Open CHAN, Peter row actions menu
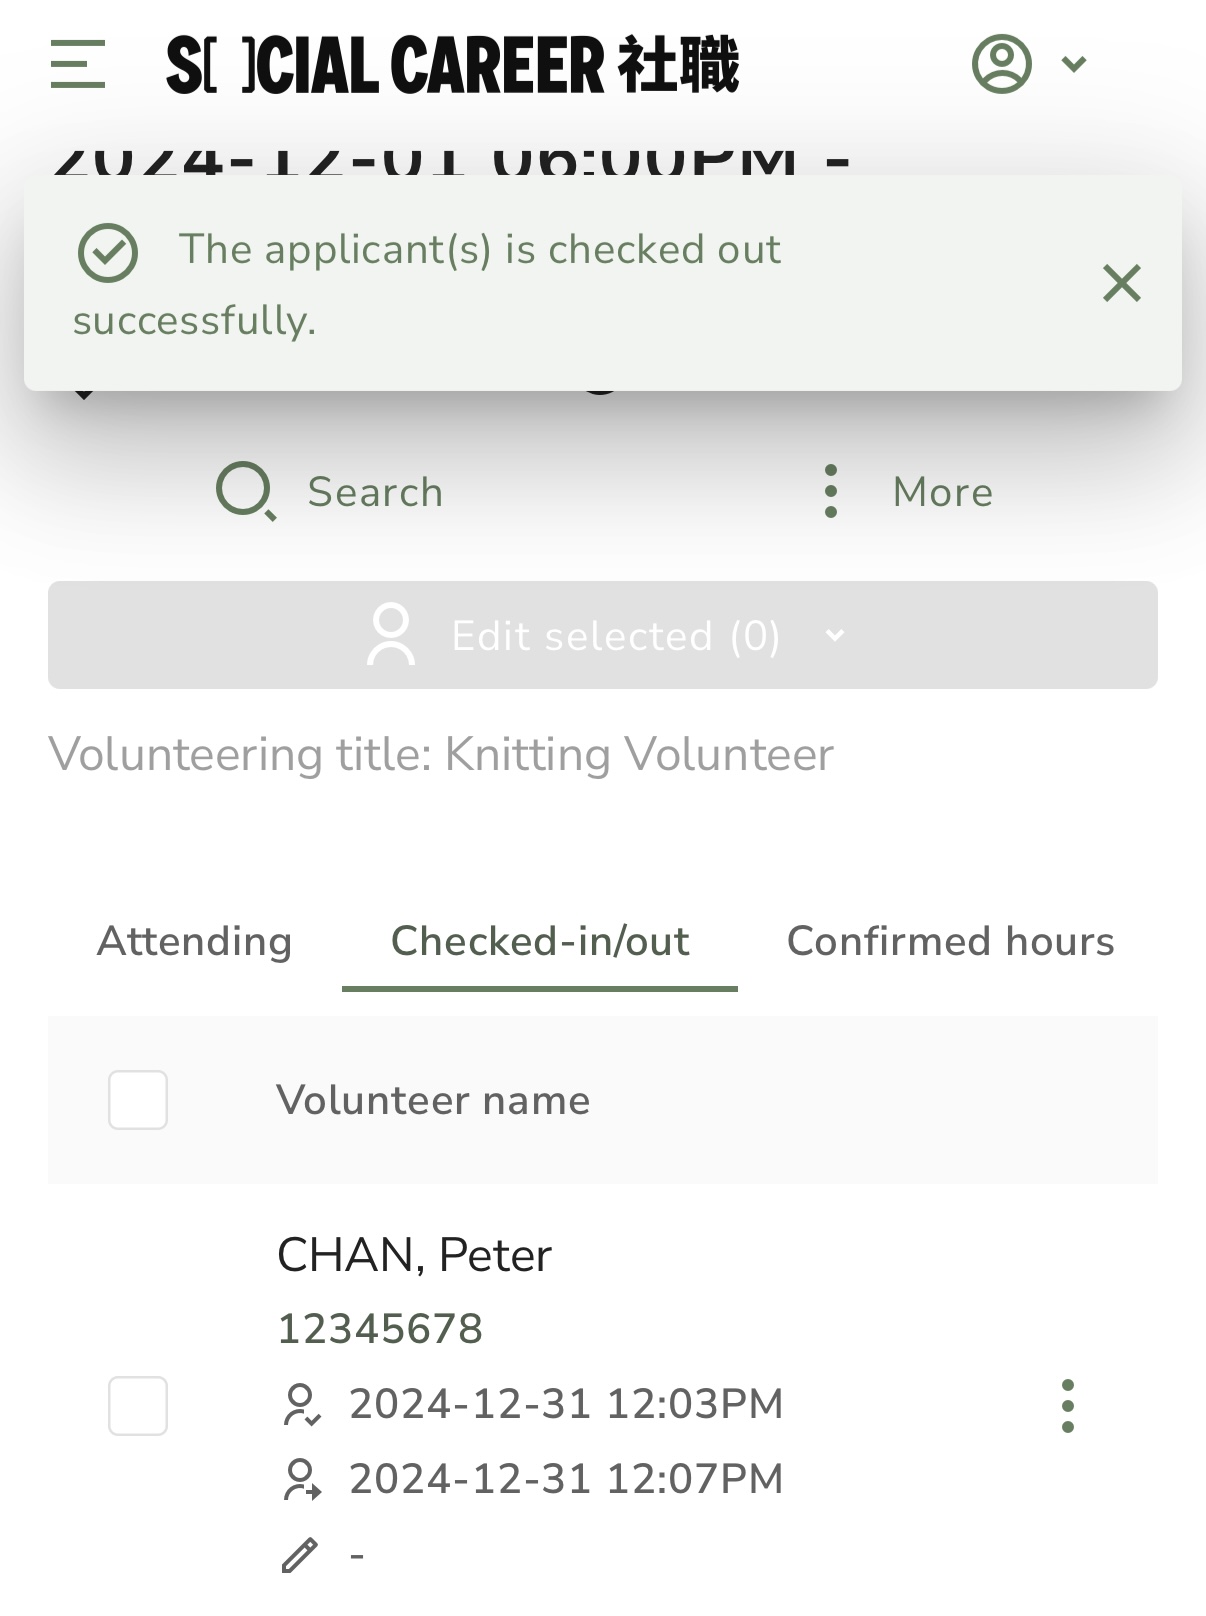The width and height of the screenshot is (1206, 1616). 1068,1406
